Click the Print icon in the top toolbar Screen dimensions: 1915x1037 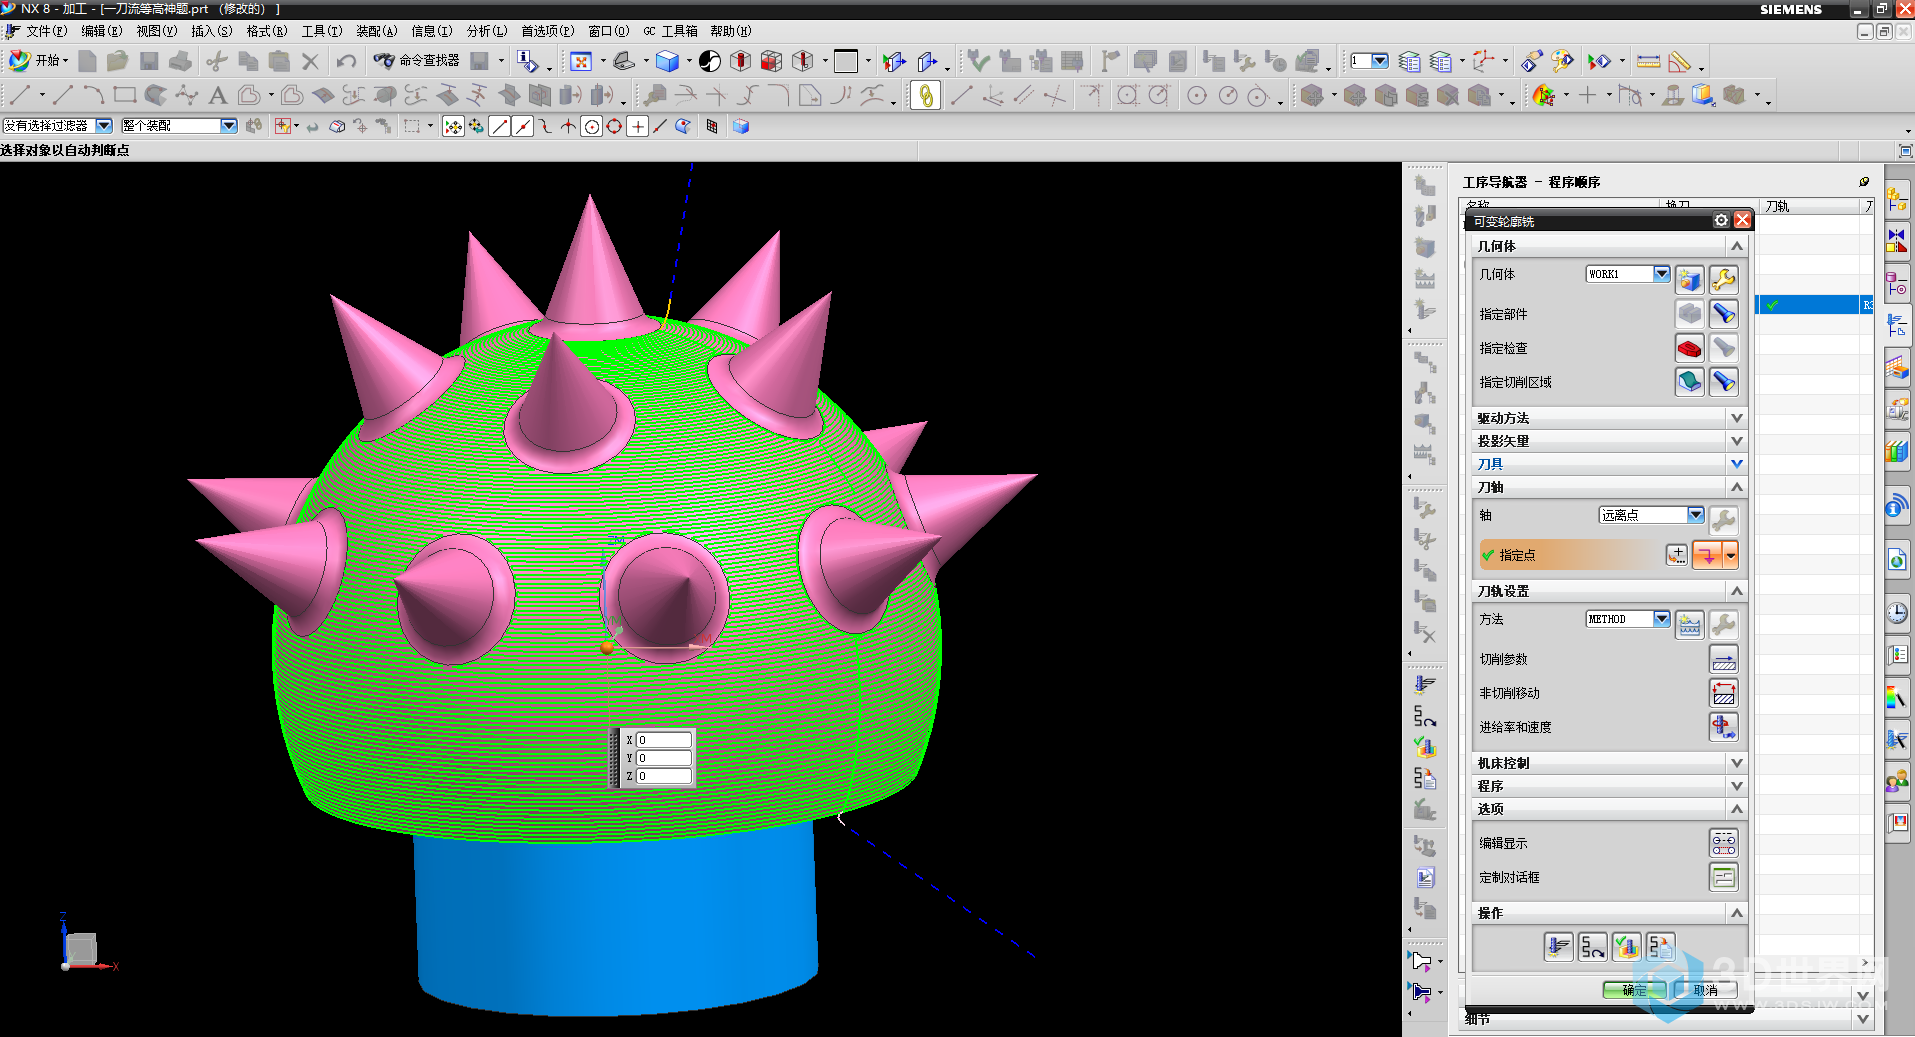coord(180,61)
